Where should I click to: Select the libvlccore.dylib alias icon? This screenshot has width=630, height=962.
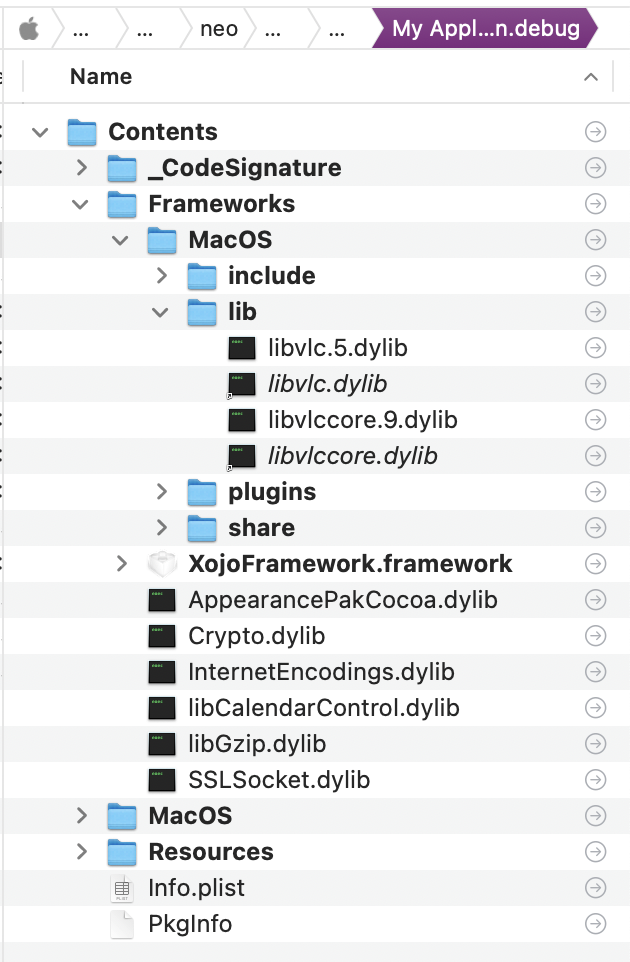click(242, 456)
